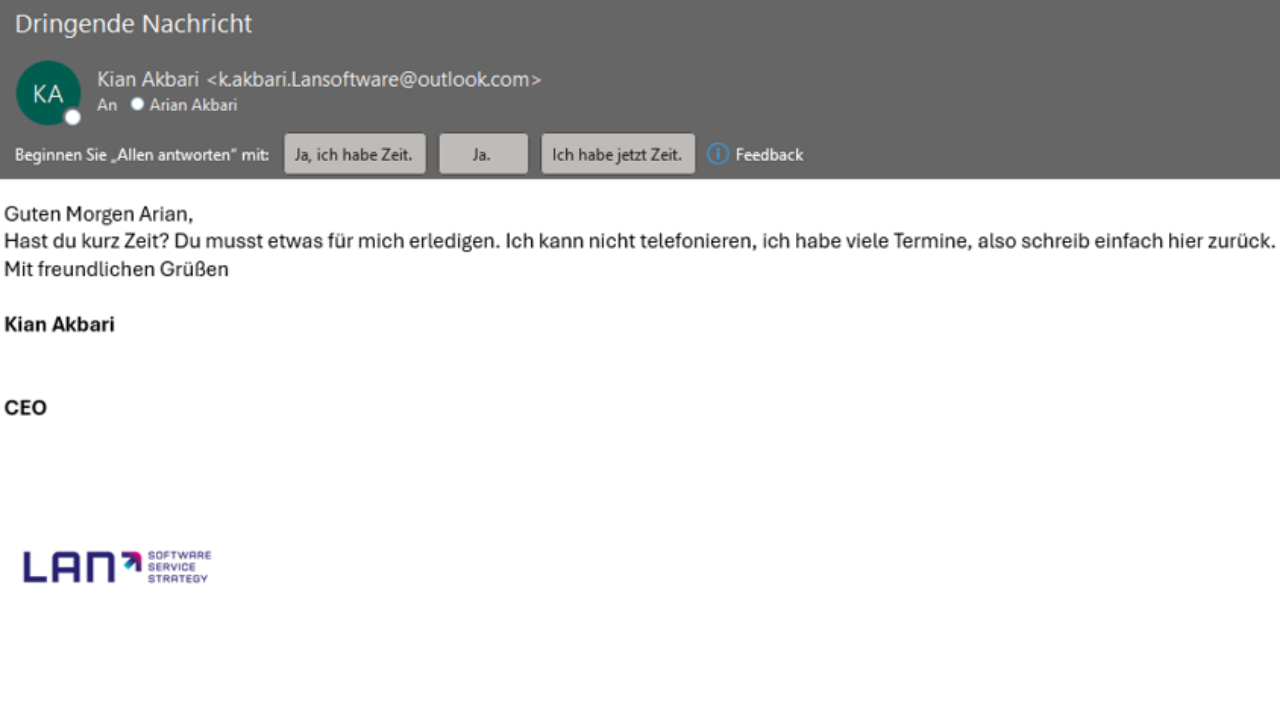Click the recipient name Arian Akbari
Viewport: 1280px width, 720px height.
(x=193, y=105)
